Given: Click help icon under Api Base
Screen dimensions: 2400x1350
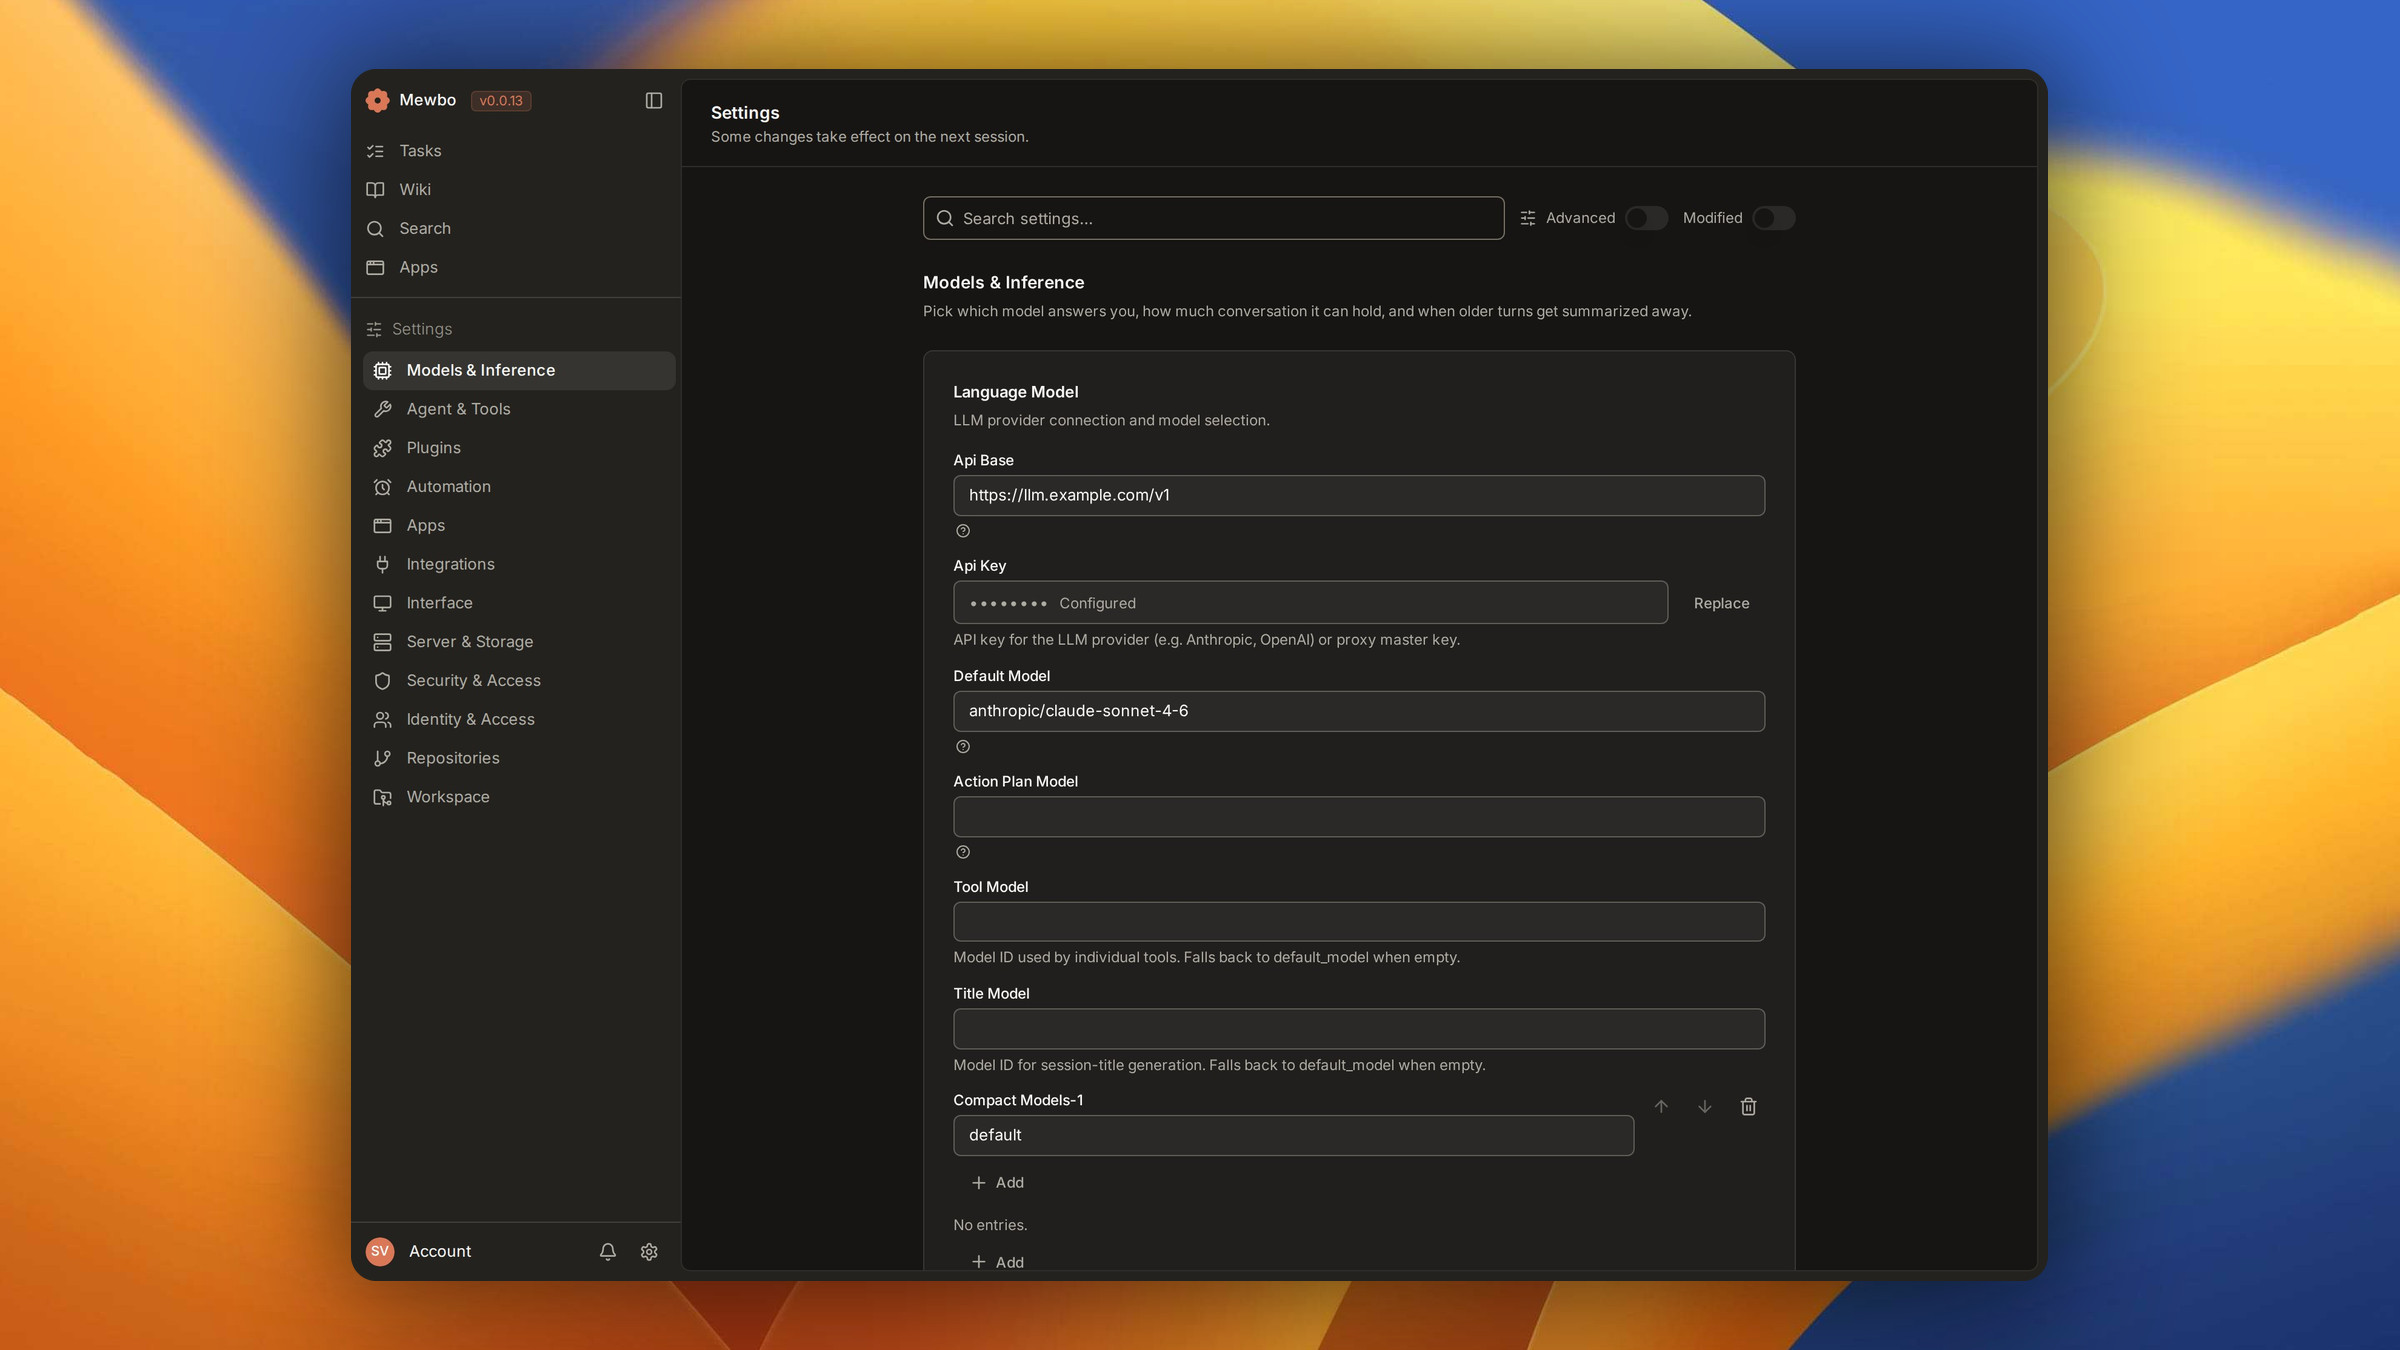Looking at the screenshot, I should click(x=963, y=531).
